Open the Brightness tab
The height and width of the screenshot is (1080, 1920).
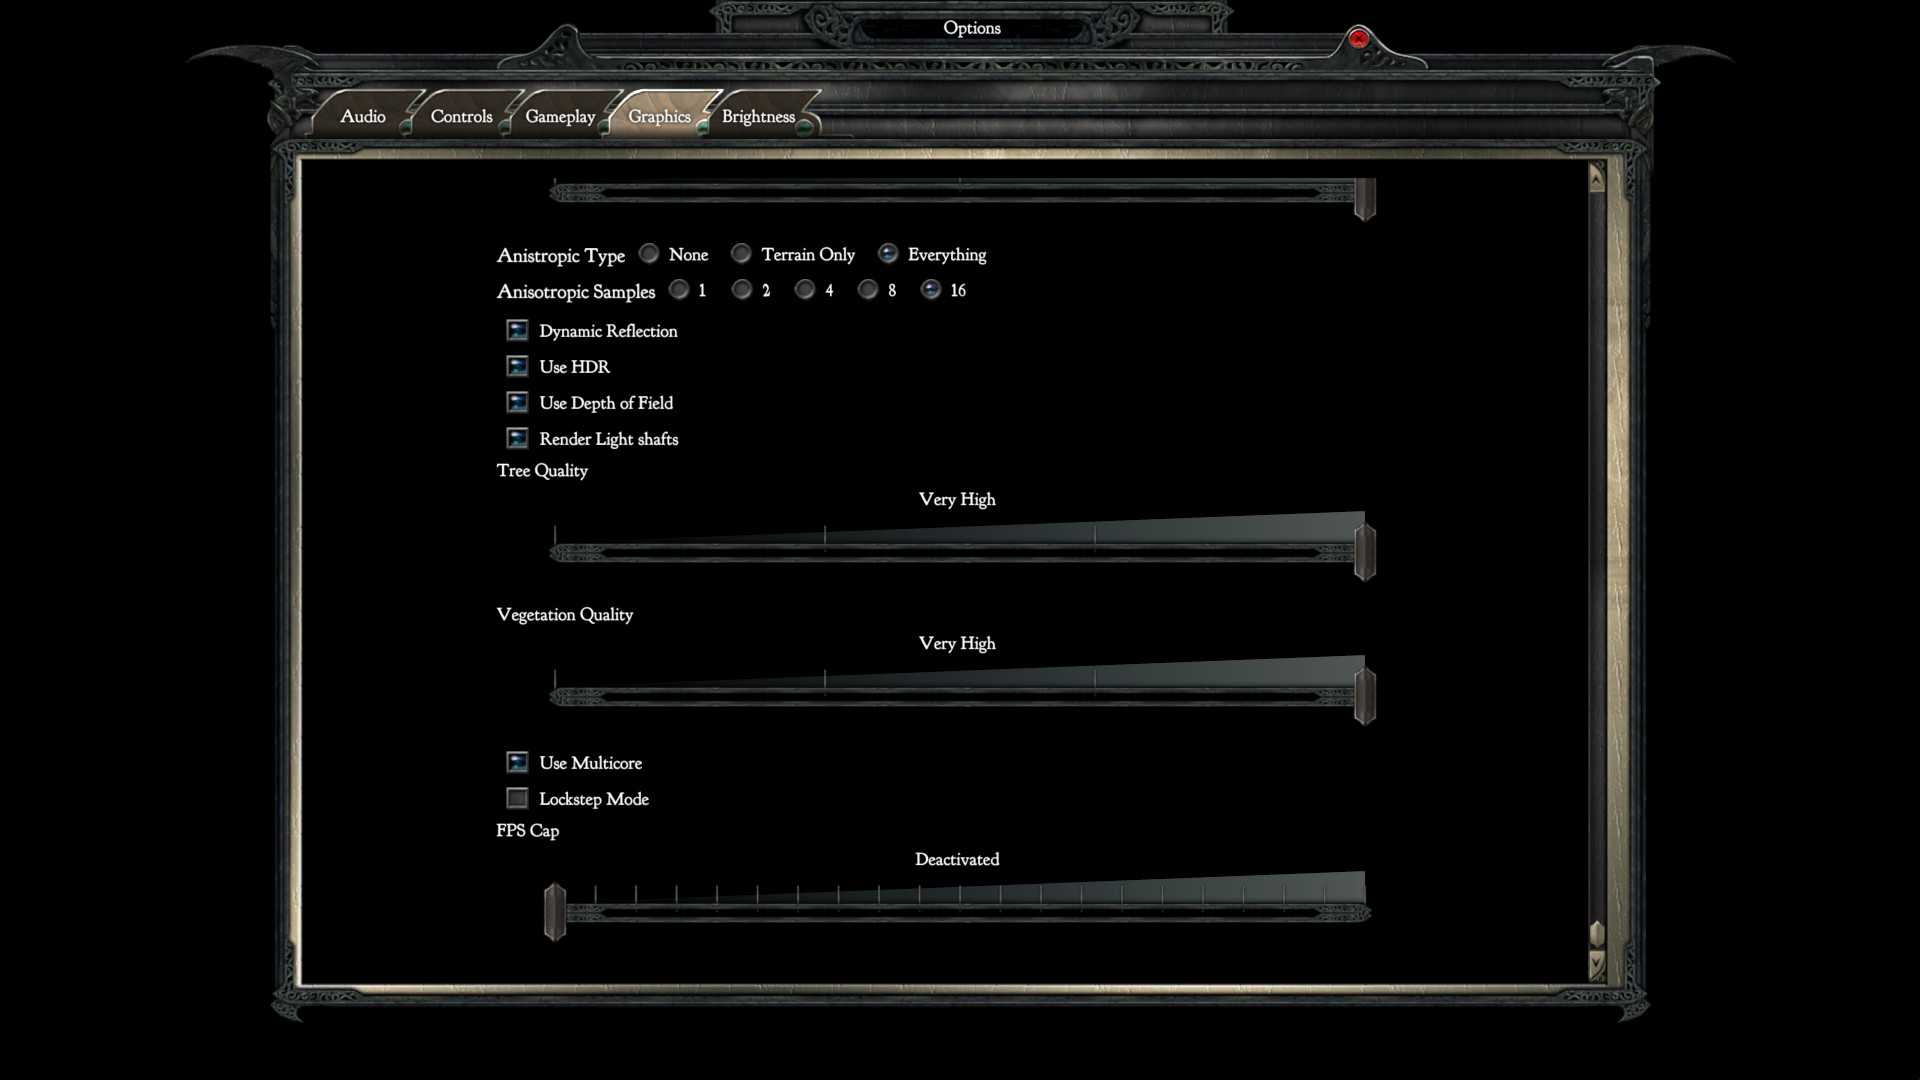758,117
